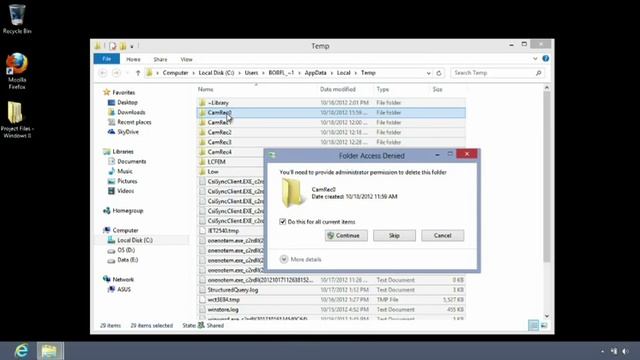
Task: Expand More details in the dialog
Action: pyautogui.click(x=301, y=259)
